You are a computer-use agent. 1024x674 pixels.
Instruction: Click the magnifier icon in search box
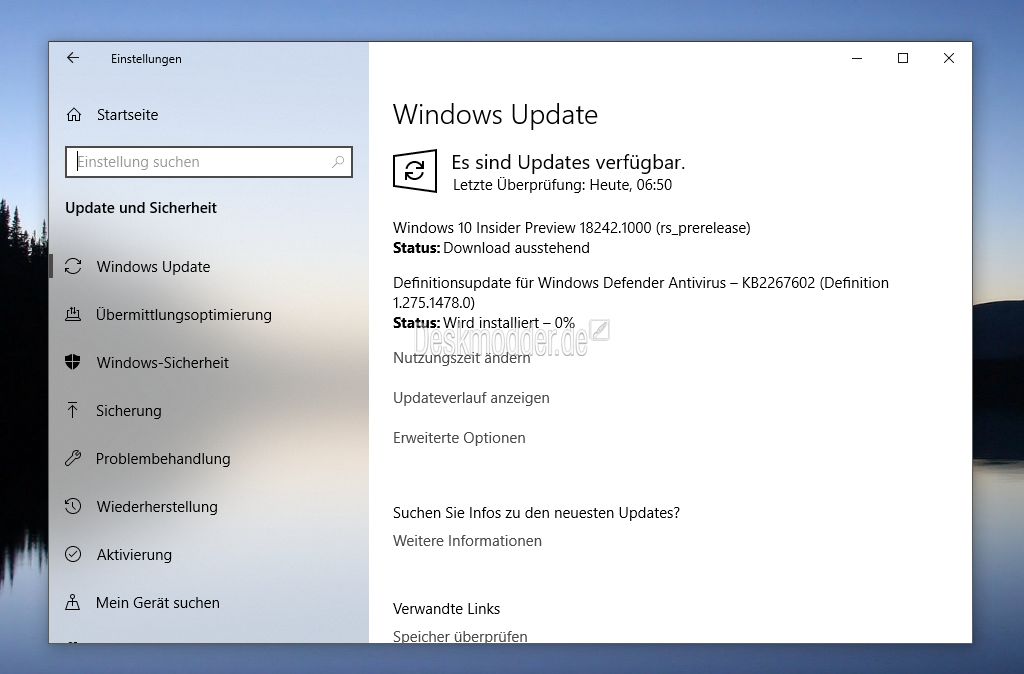pos(338,161)
